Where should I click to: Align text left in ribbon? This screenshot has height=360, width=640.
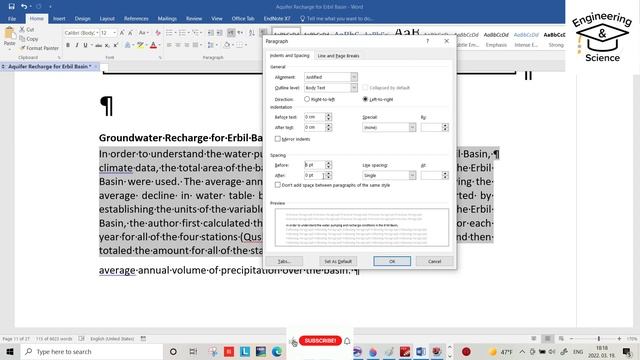point(169,45)
